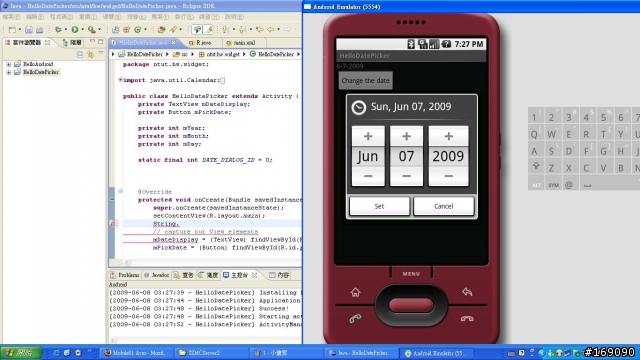Viewport: 640px width, 360px height.
Task: Open dropdown arrow next to Run icon
Action: pyautogui.click(x=82, y=30)
